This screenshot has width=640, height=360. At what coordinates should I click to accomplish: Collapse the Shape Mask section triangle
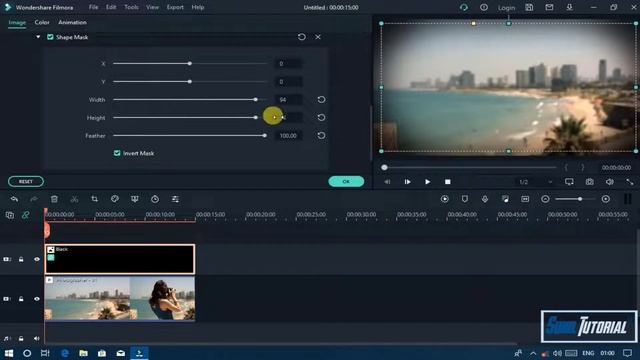click(38, 37)
